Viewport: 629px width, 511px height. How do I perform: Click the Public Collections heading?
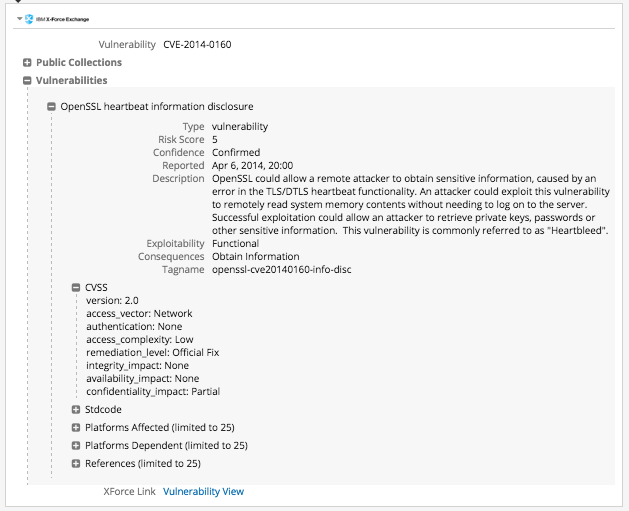click(x=79, y=63)
